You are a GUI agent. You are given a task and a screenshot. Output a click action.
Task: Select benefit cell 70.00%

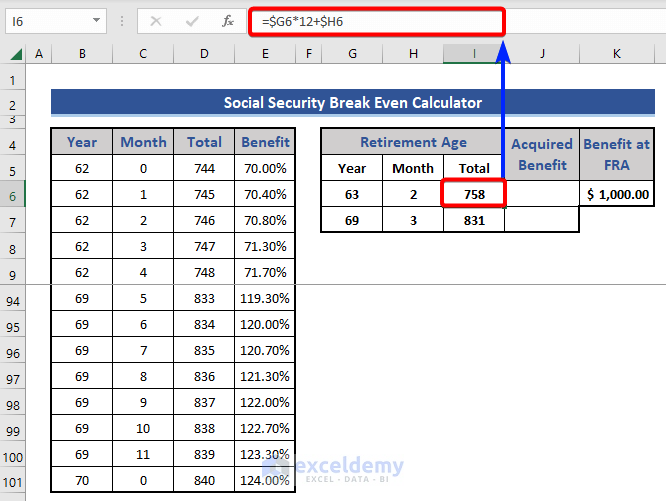265,169
